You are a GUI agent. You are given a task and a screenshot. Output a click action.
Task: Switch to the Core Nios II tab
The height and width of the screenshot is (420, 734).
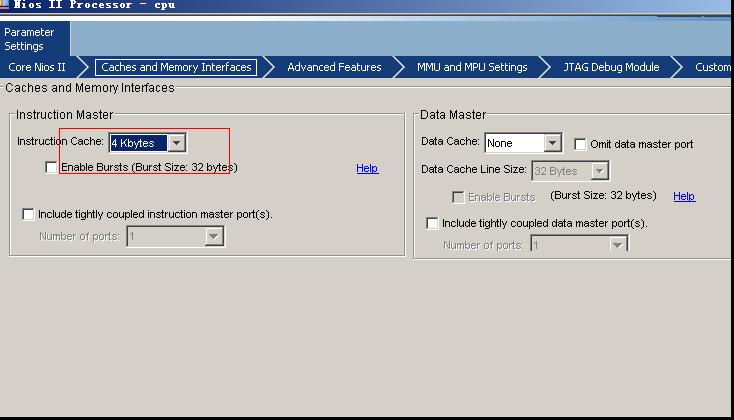[37, 67]
